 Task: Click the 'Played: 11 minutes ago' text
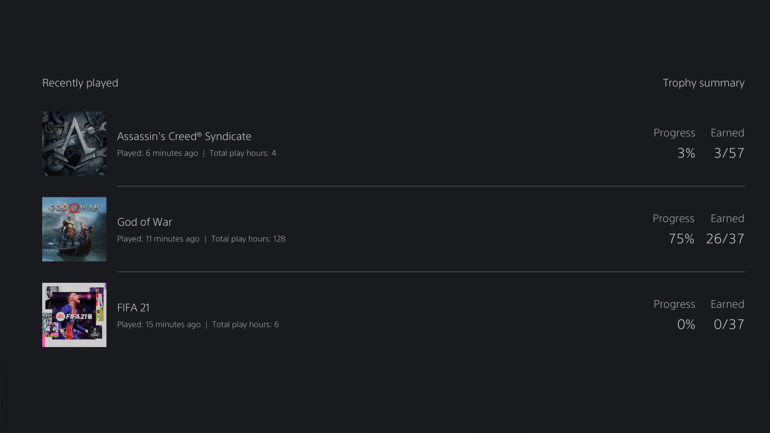pos(158,239)
